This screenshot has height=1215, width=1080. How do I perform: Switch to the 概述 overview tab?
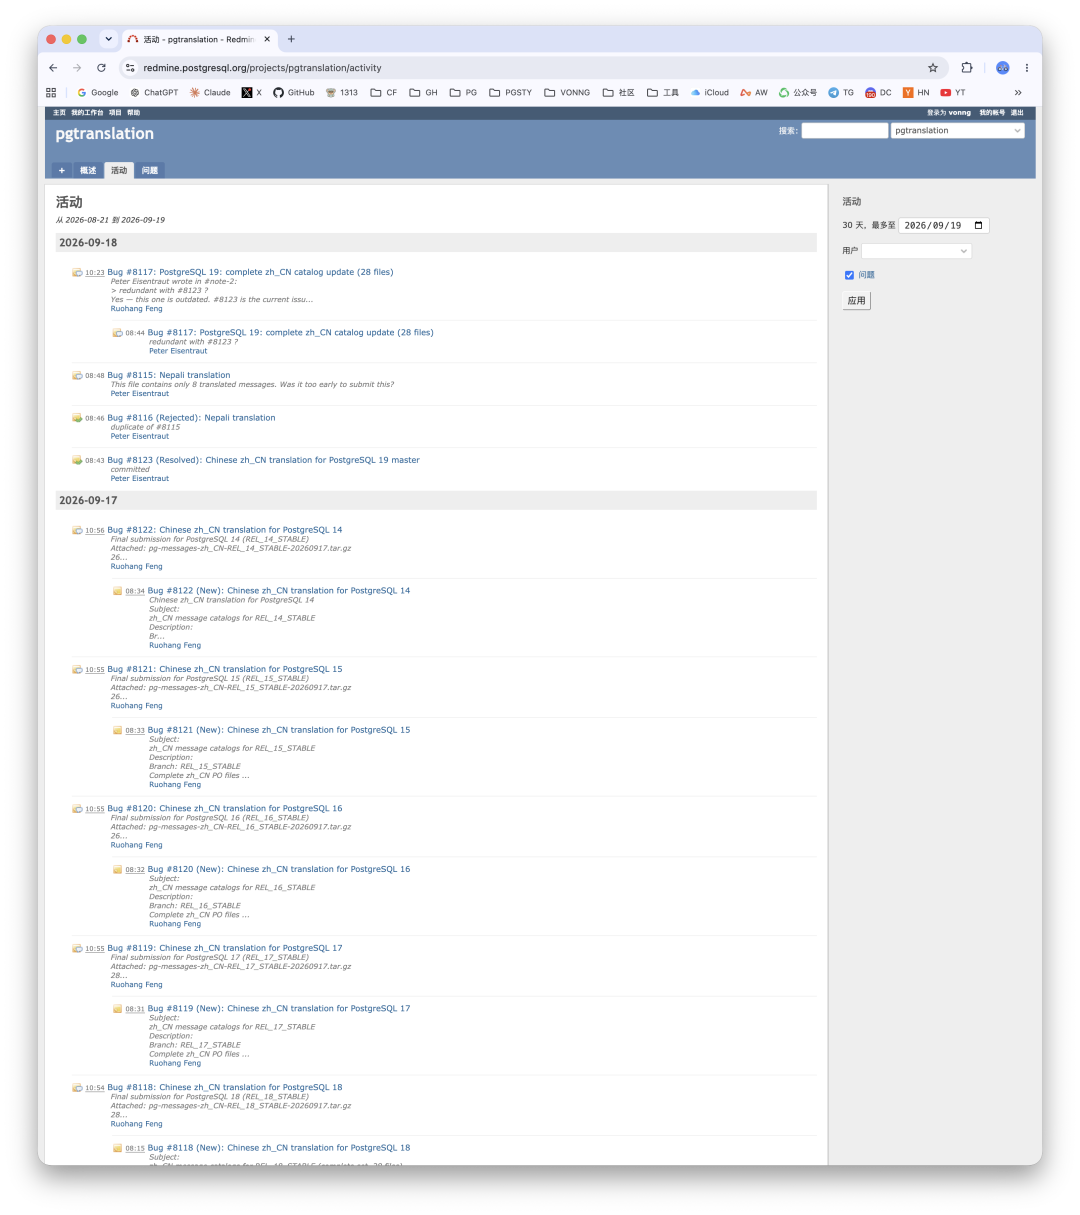coord(88,170)
